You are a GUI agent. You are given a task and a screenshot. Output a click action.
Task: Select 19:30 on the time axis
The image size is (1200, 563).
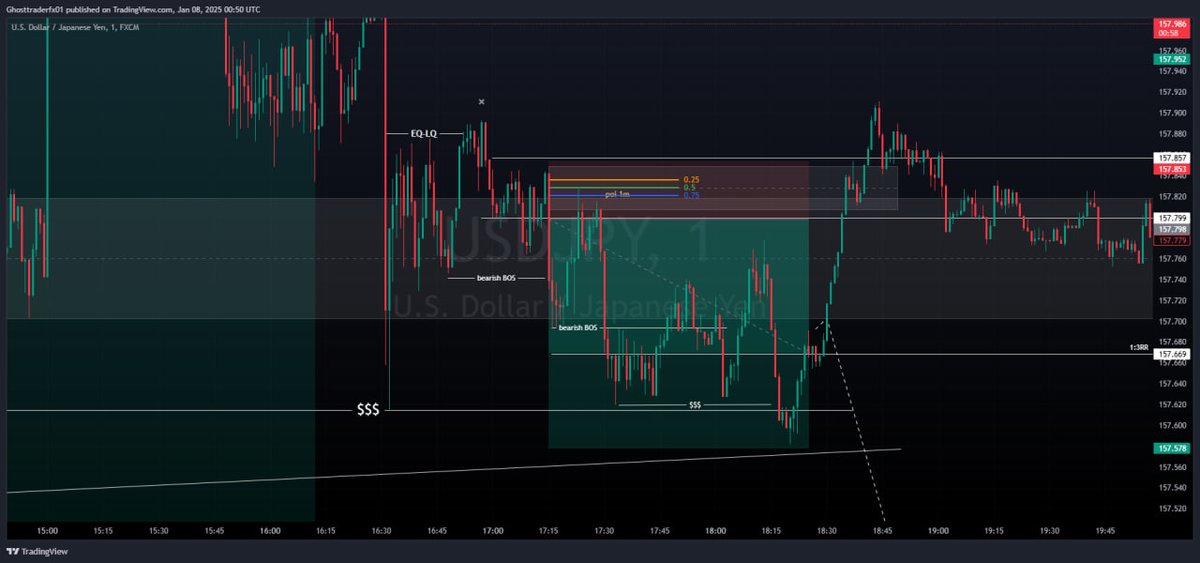[x=1050, y=531]
